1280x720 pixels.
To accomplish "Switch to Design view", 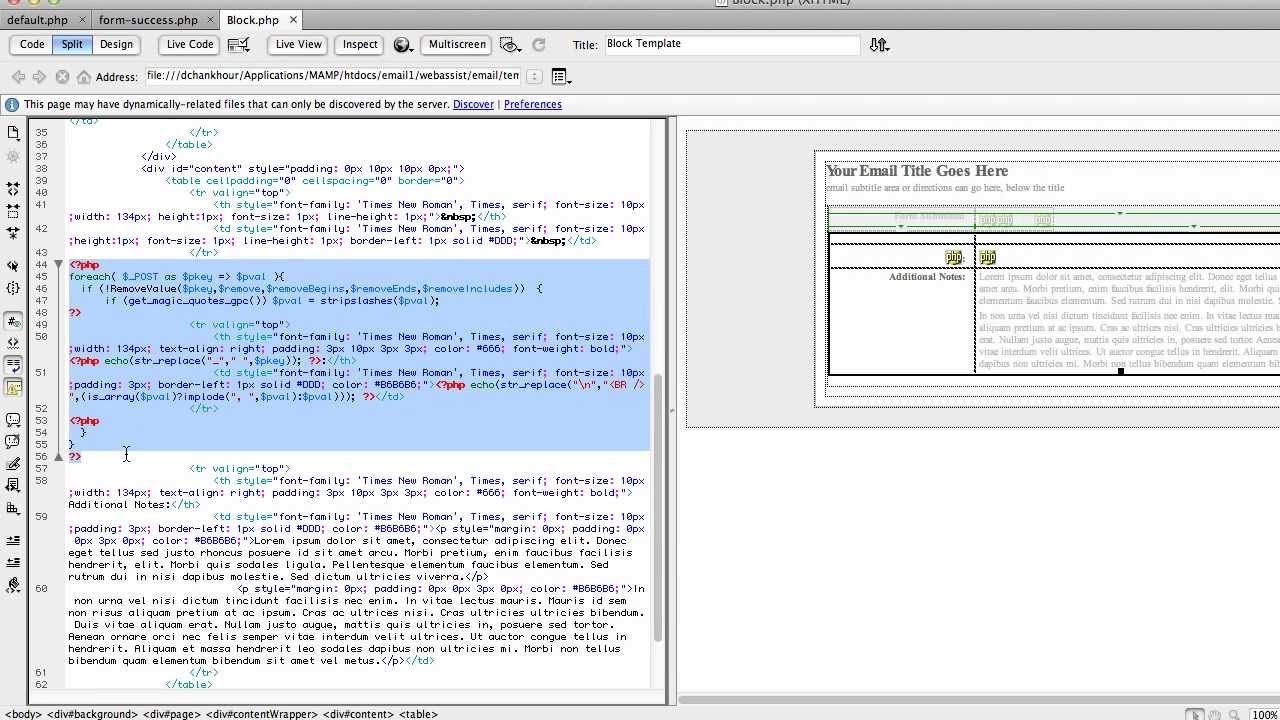I will click(x=116, y=44).
